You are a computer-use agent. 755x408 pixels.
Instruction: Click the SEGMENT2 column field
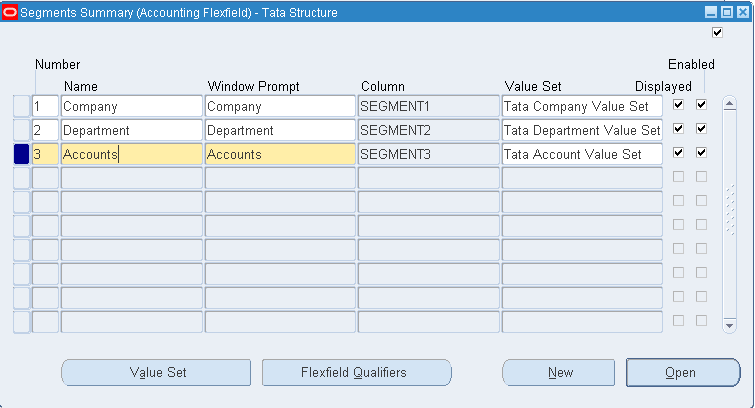[x=428, y=130]
